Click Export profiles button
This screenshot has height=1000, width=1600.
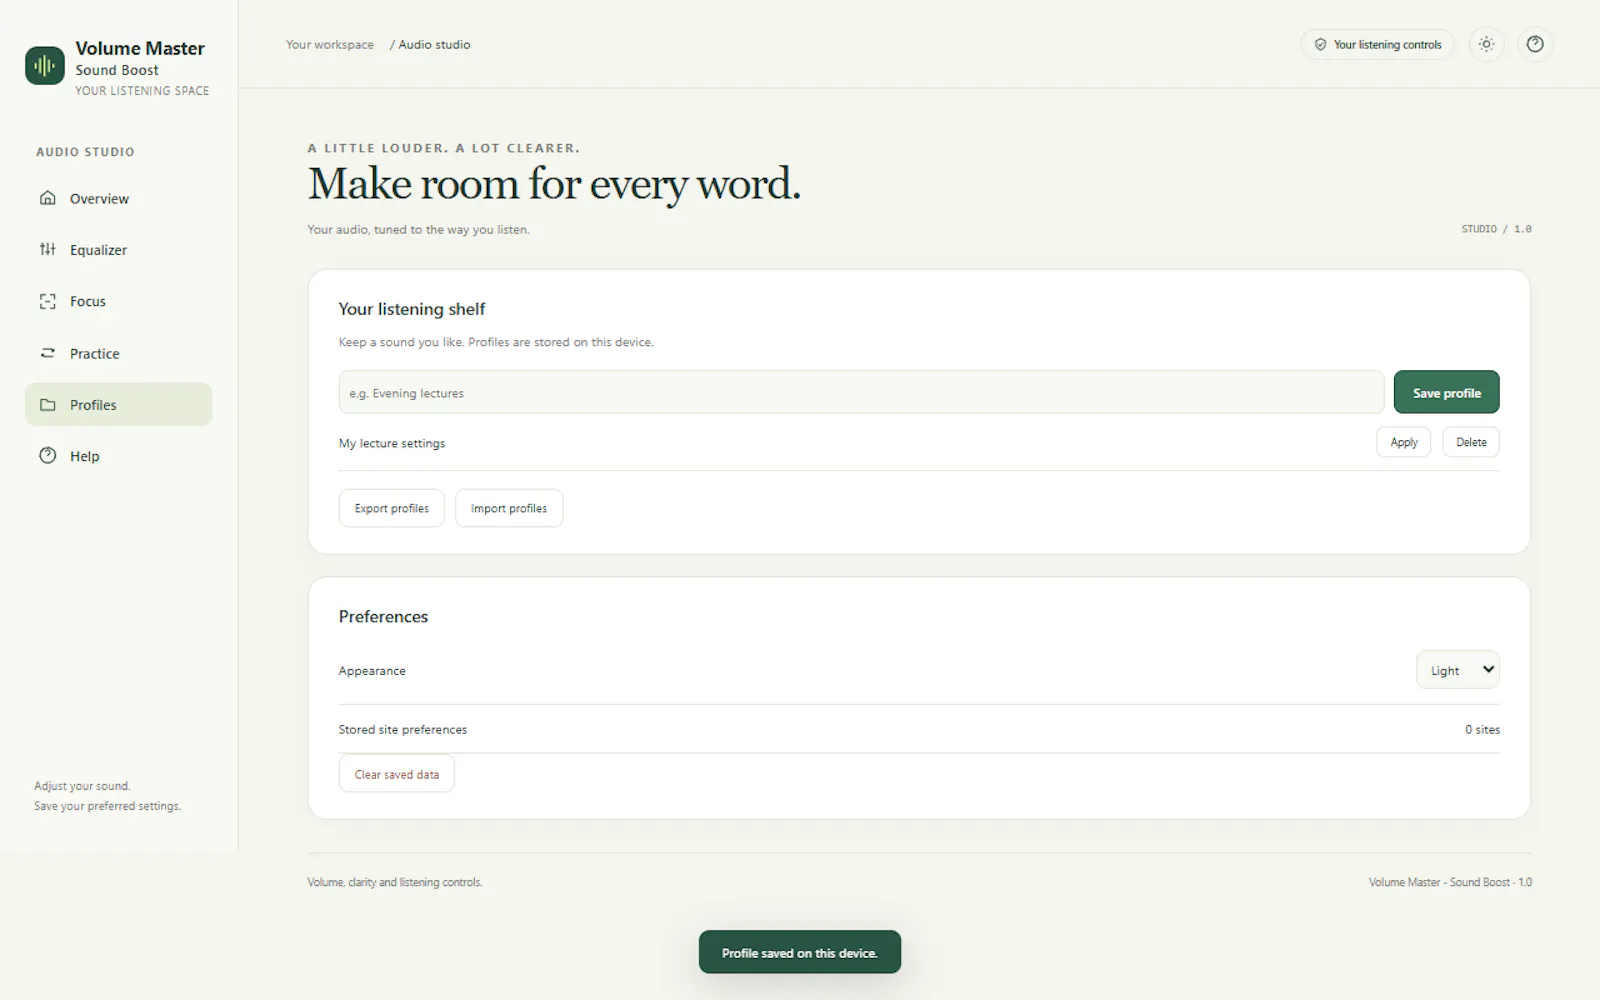391,508
